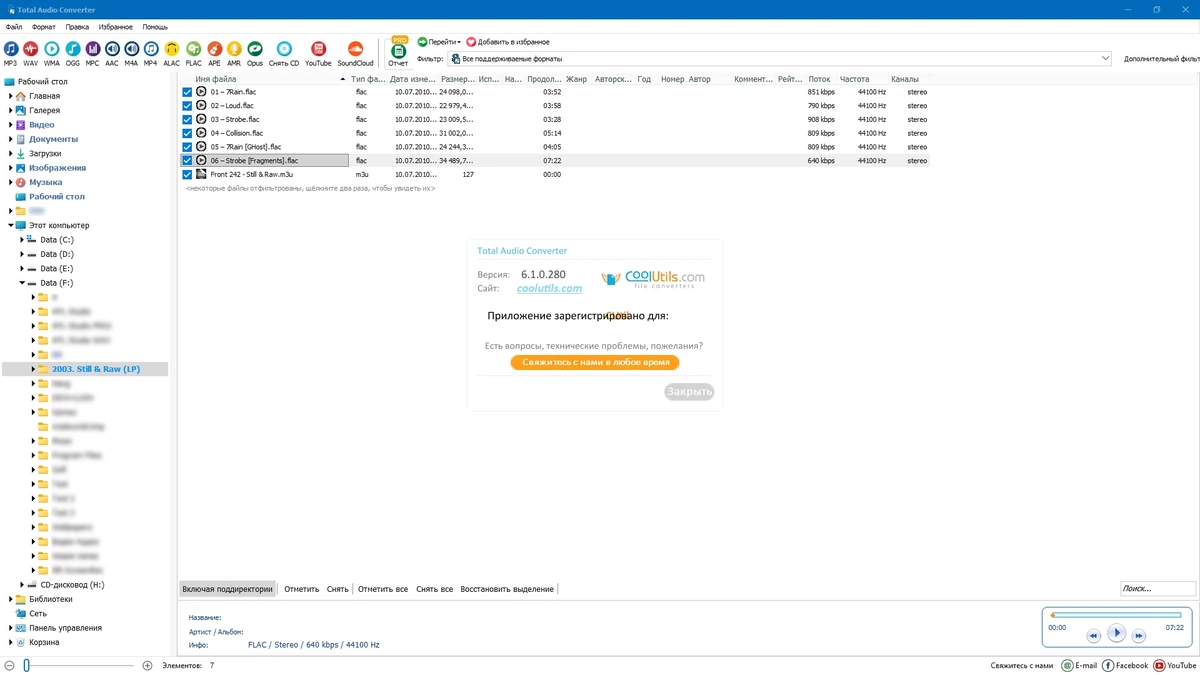1200x675 pixels.
Task: Uncheck 06 – Strobe [Fragments].flac
Action: pyautogui.click(x=187, y=160)
